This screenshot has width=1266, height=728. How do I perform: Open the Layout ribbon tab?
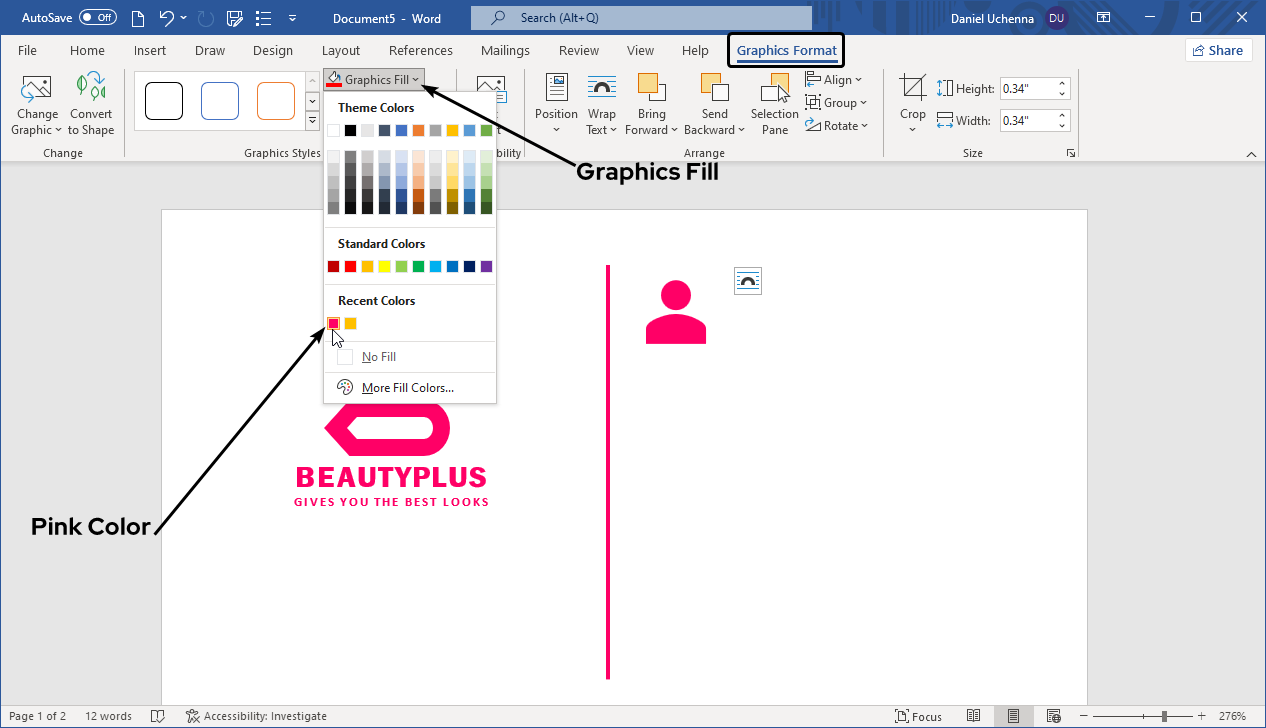click(341, 51)
